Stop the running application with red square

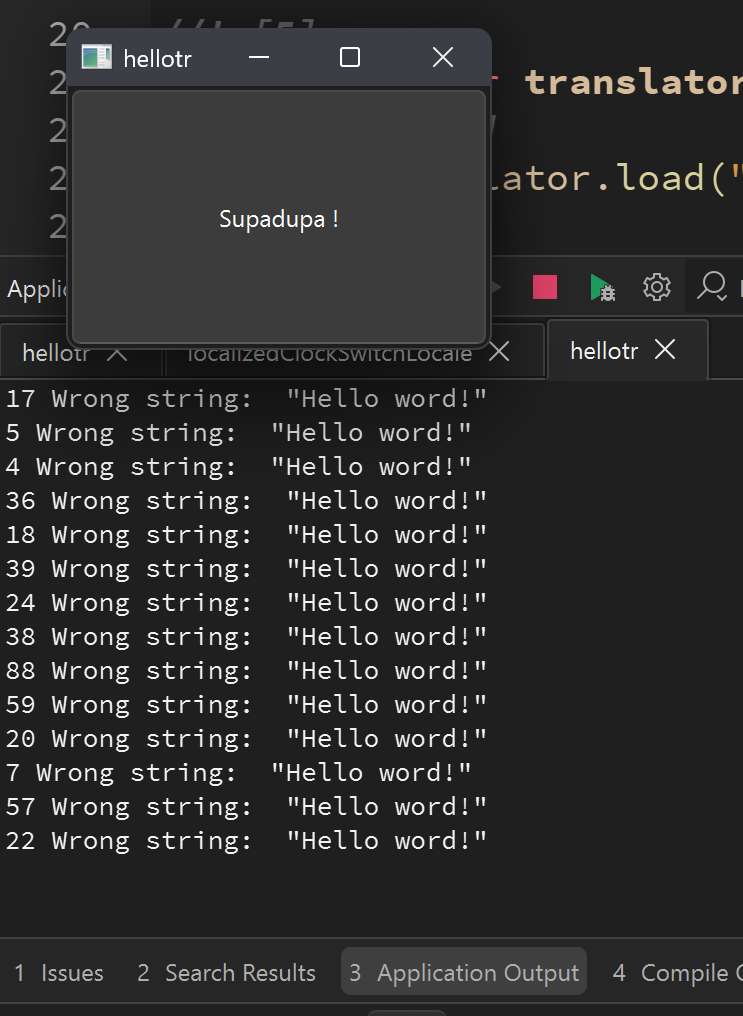pos(545,288)
